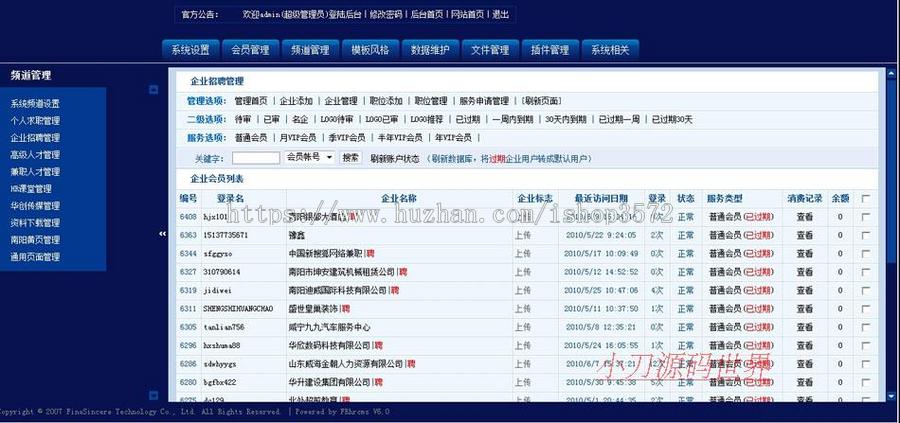900x423 pixels.
Task: Filter by 一周内到期 option
Action: 513,120
